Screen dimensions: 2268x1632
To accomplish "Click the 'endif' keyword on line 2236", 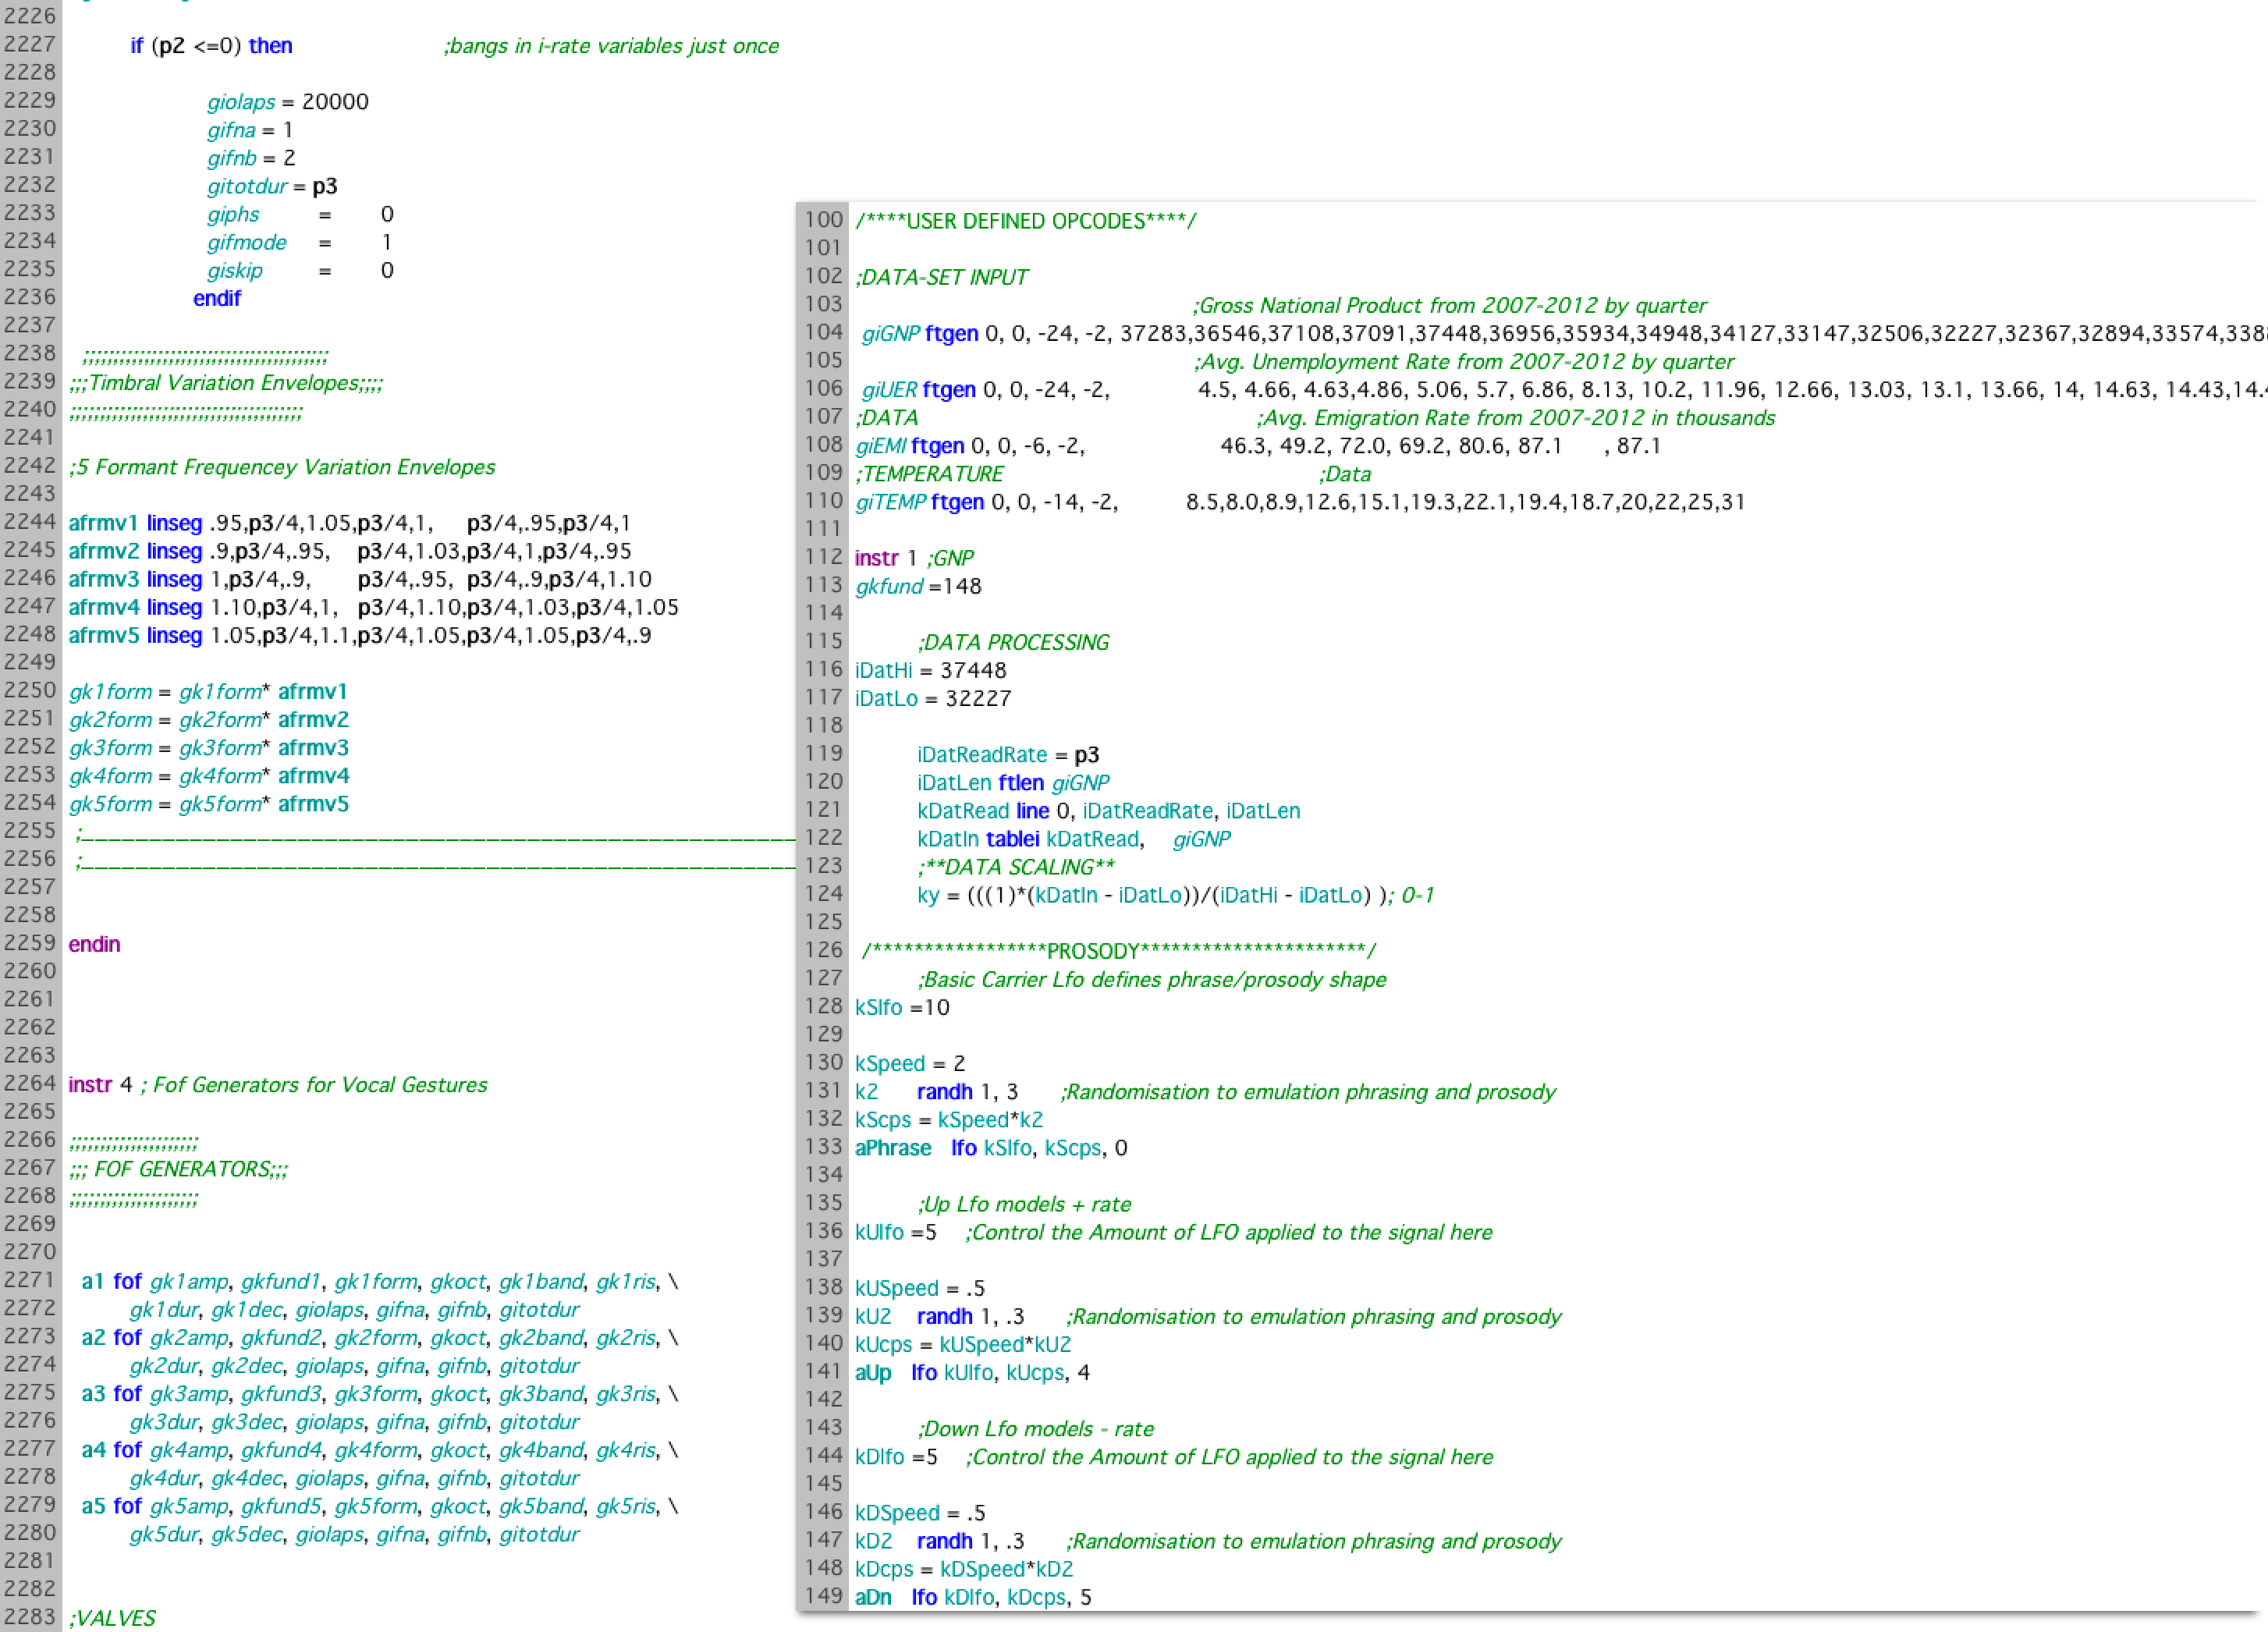I will pyautogui.click(x=217, y=298).
